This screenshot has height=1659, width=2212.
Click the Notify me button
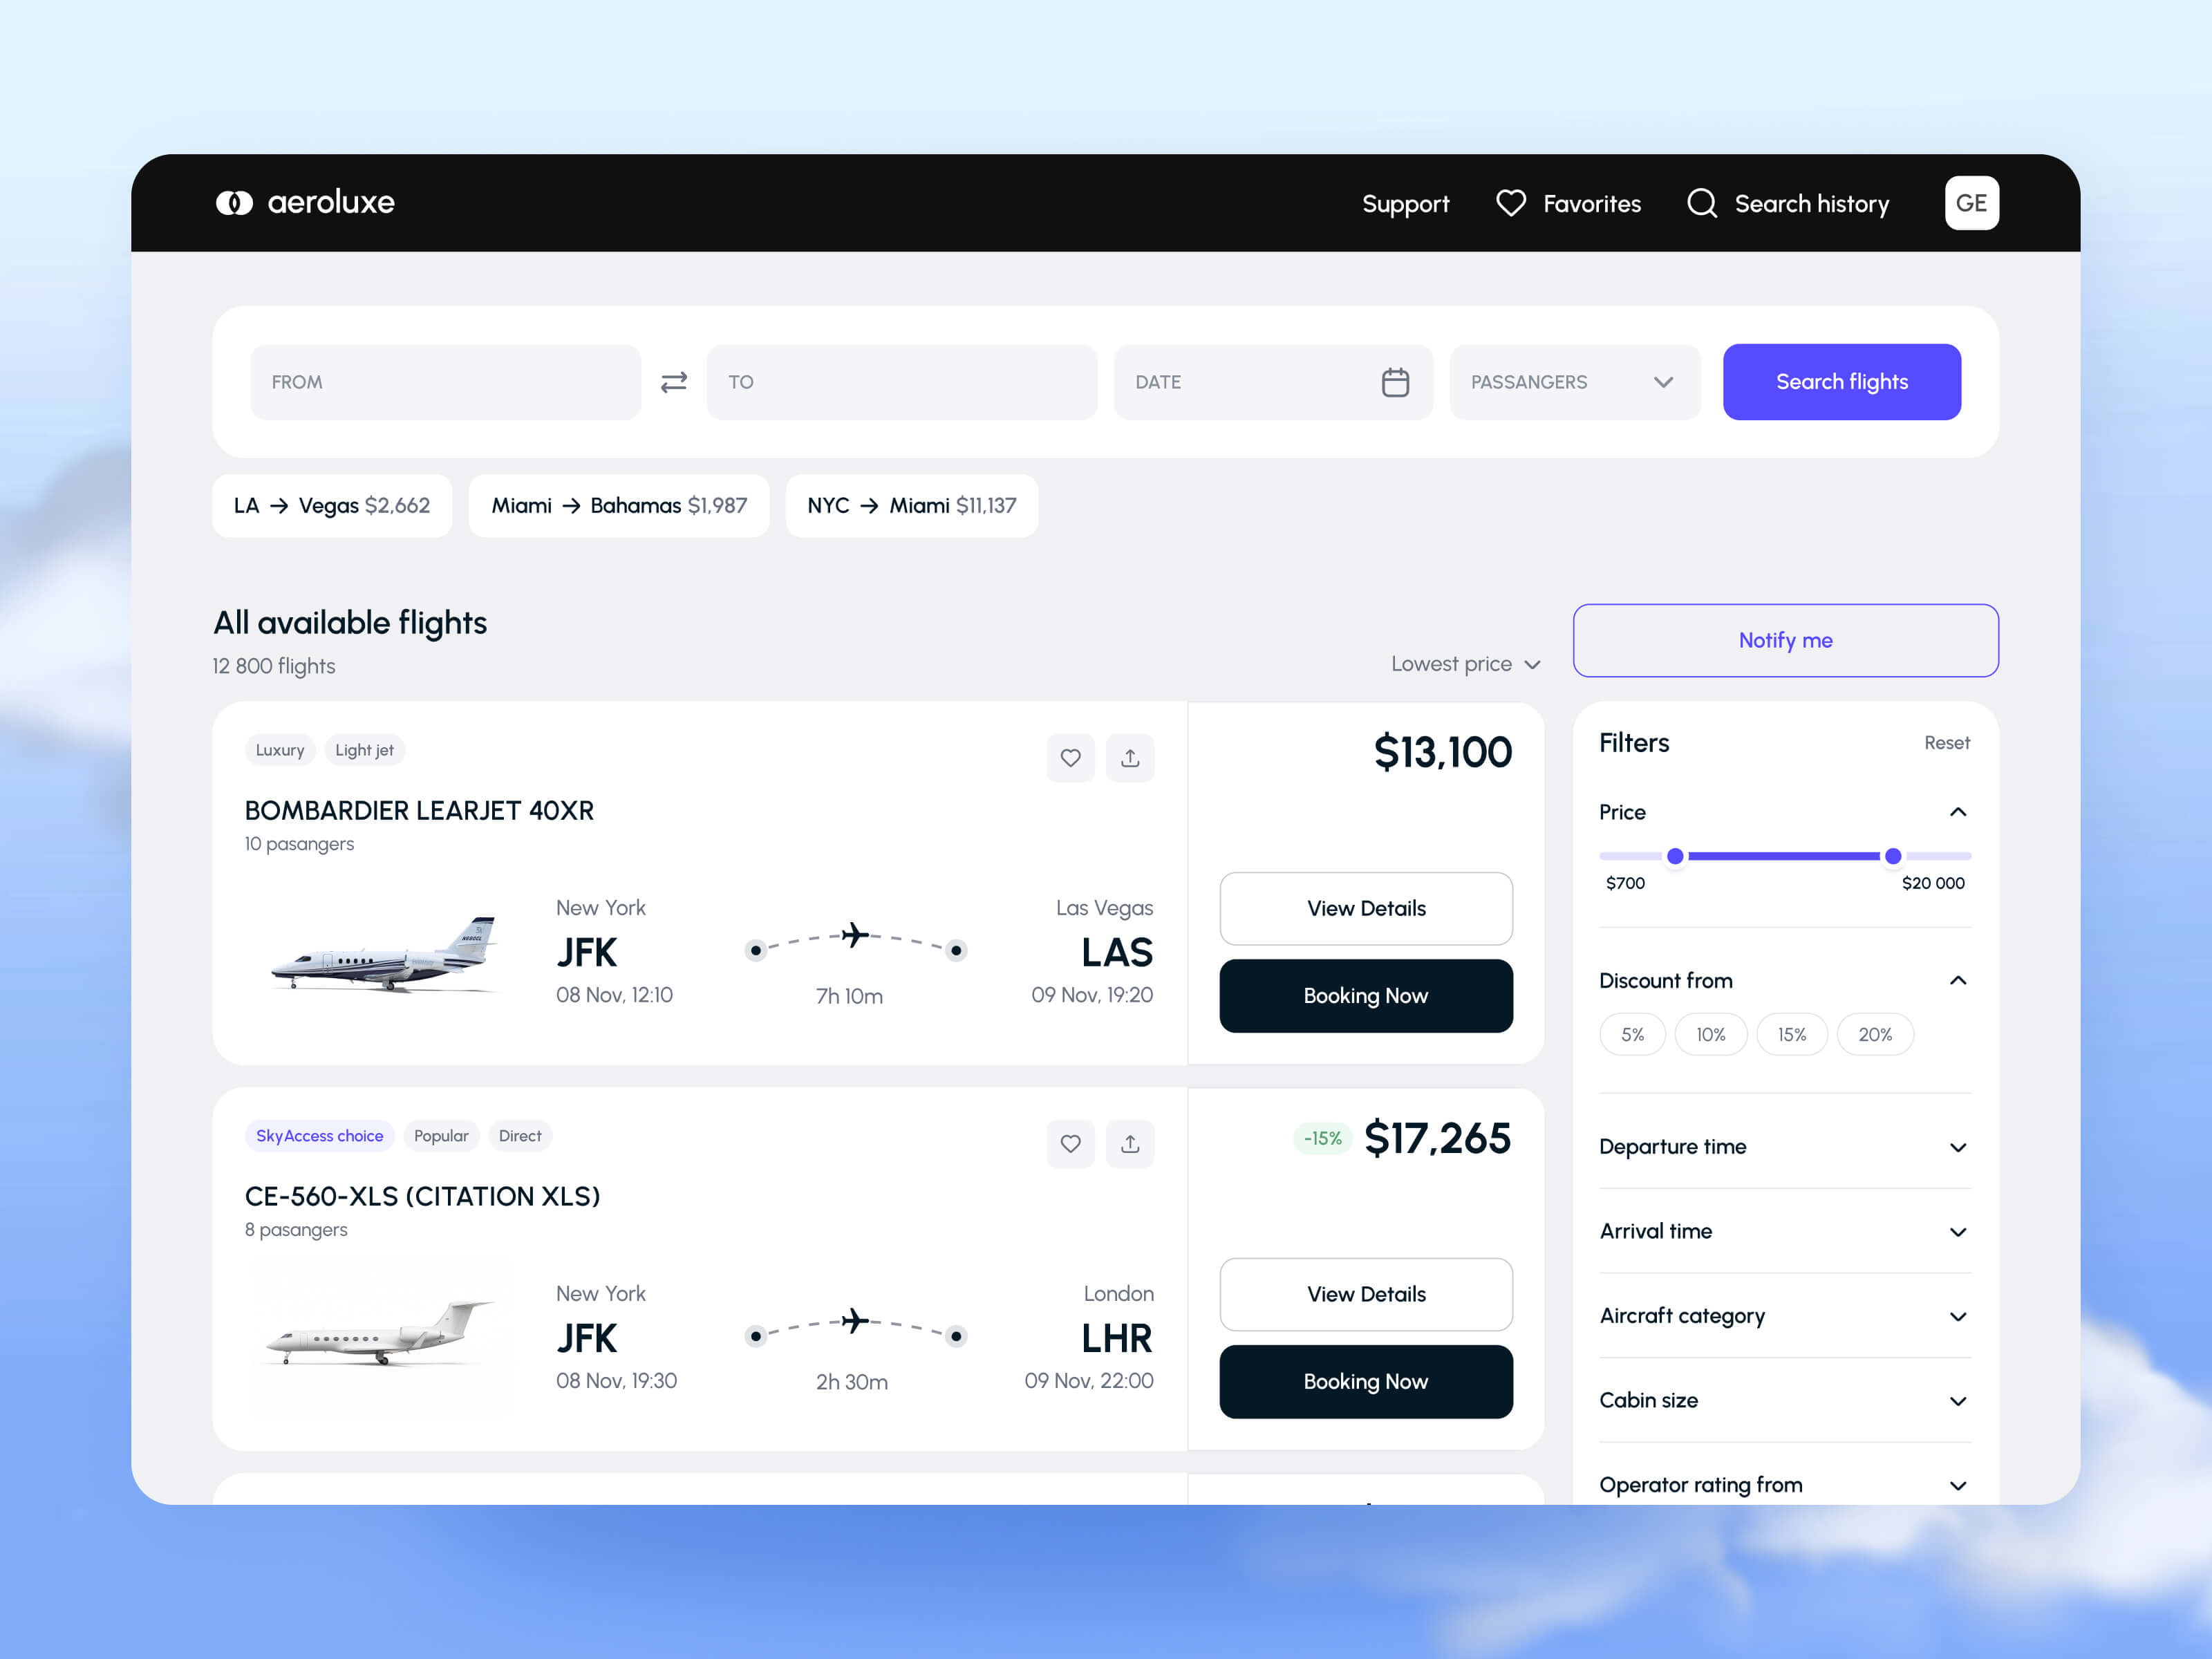tap(1786, 640)
